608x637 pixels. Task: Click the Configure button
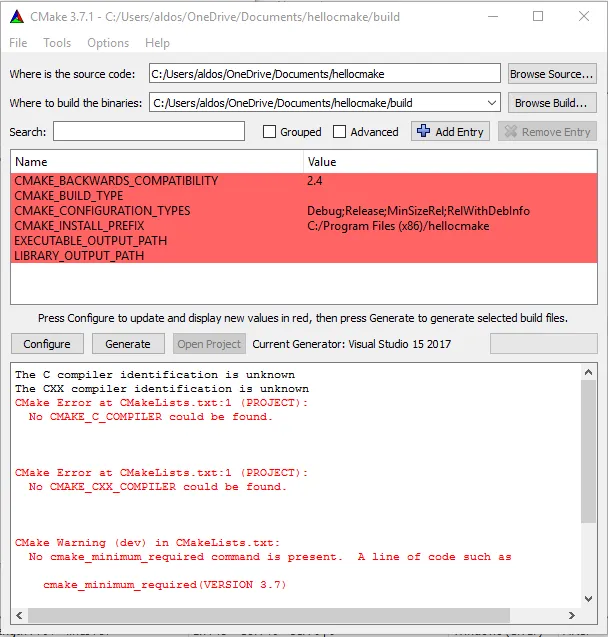47,344
